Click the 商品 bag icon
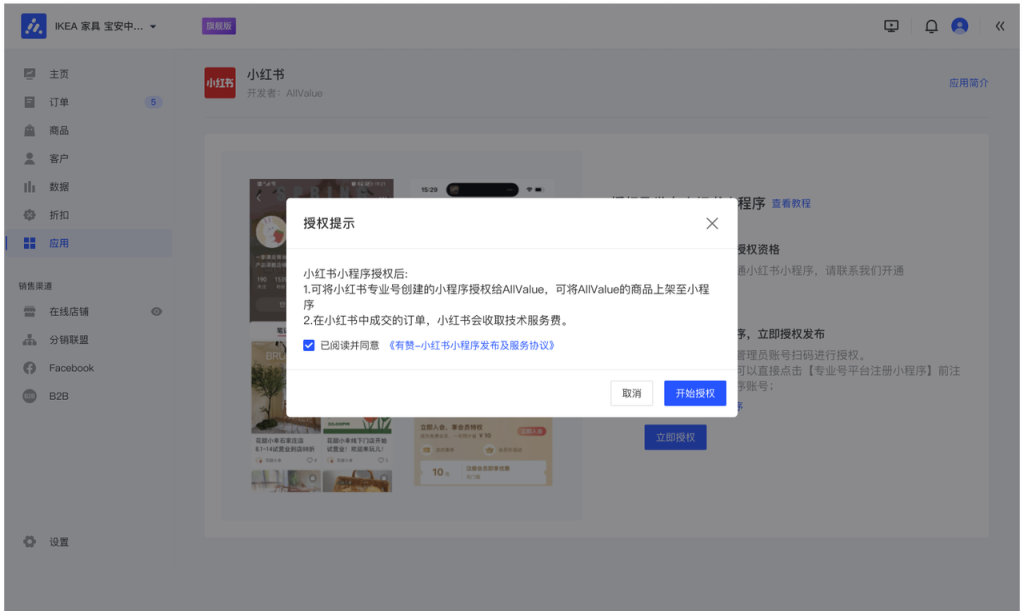Viewport: 1024px width, 611px height. coord(29,131)
